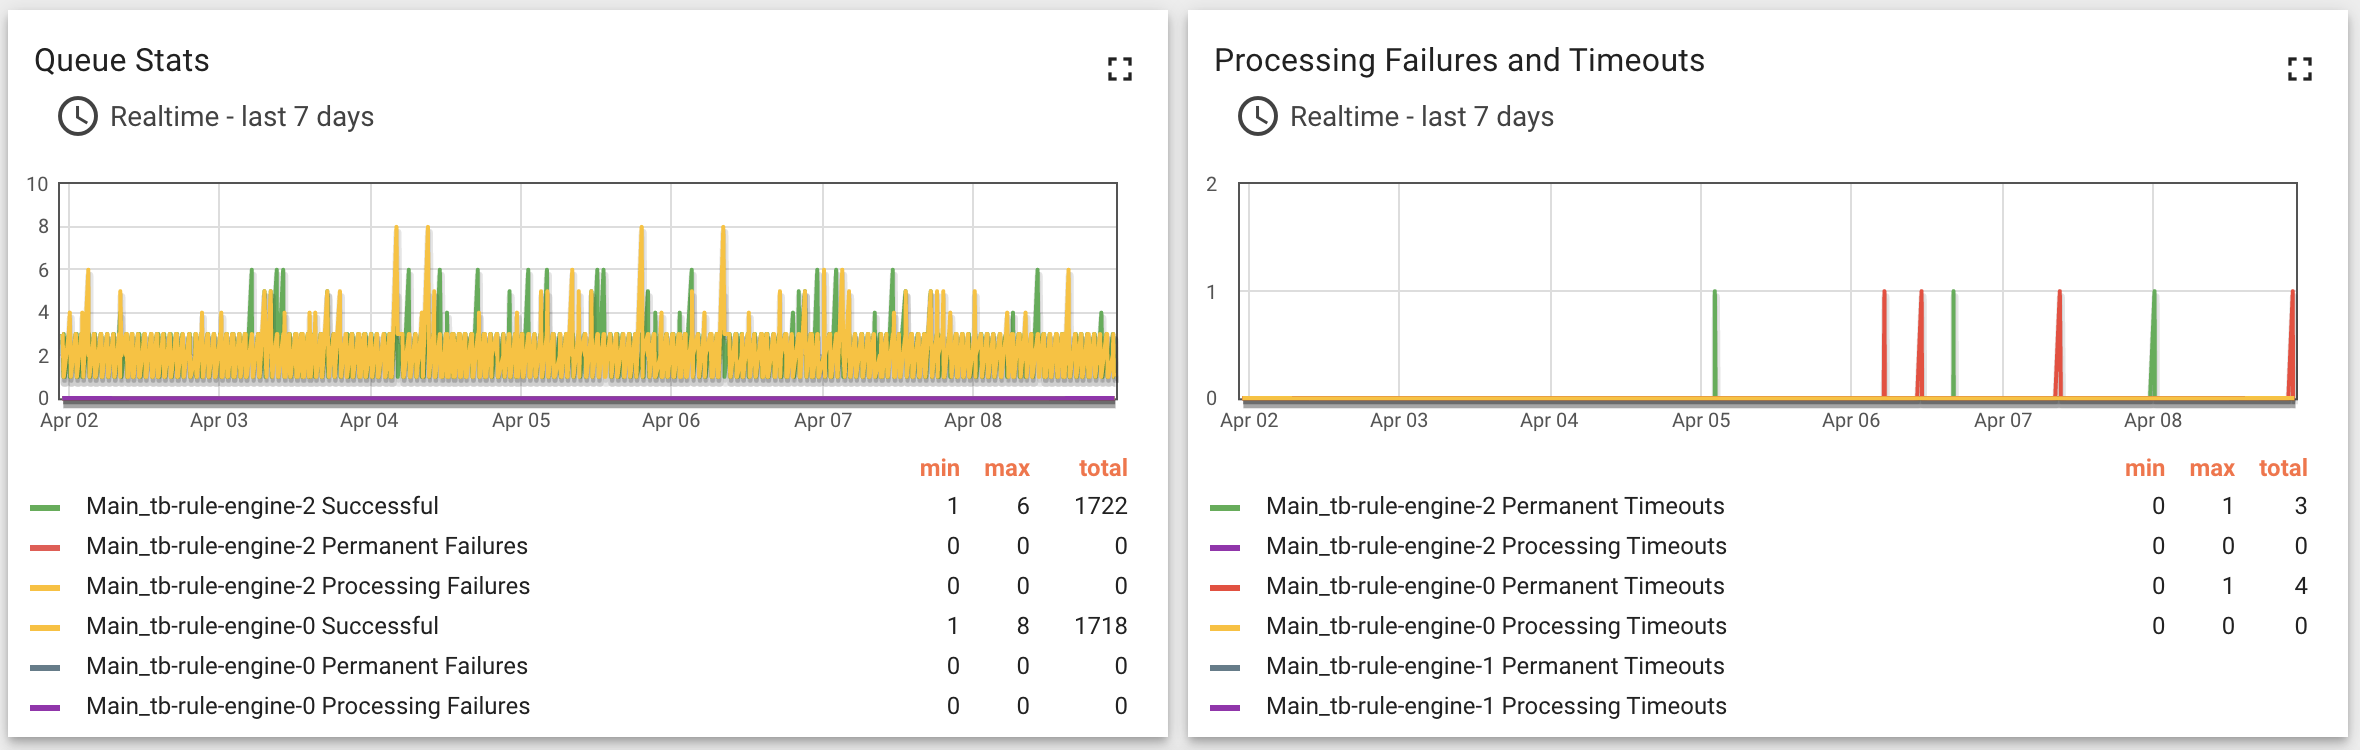The height and width of the screenshot is (750, 2360).
Task: Select max value 8 for engine-0 Successful
Action: (1023, 626)
